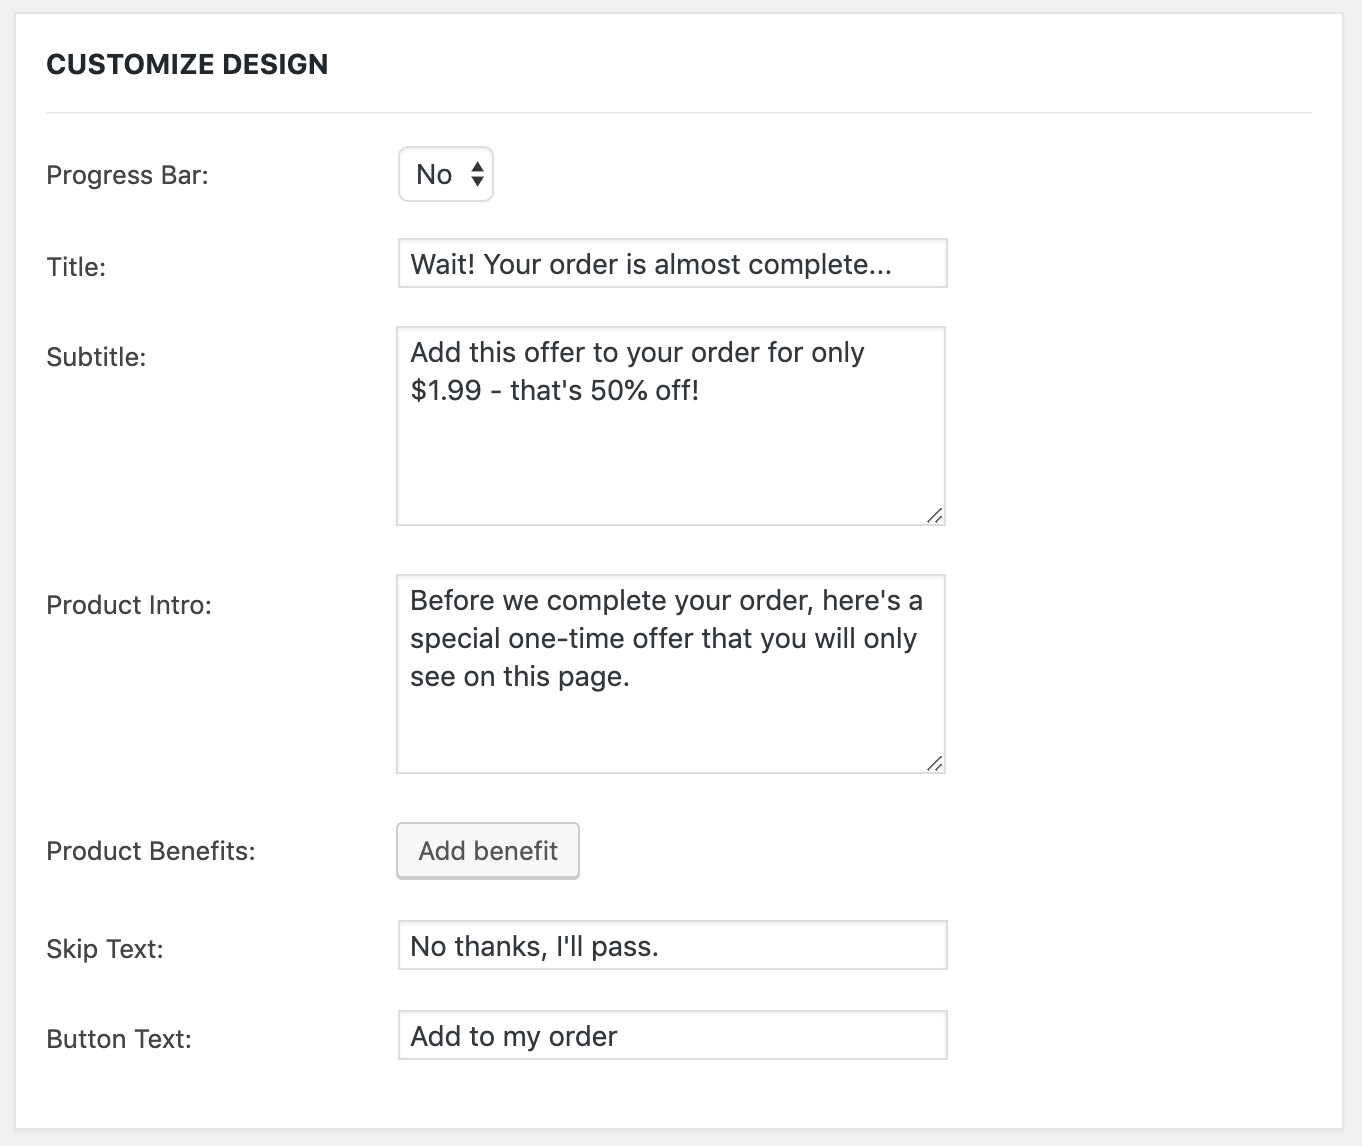The image size is (1362, 1146).
Task: Click the Button Text input field
Action: coord(672,1035)
